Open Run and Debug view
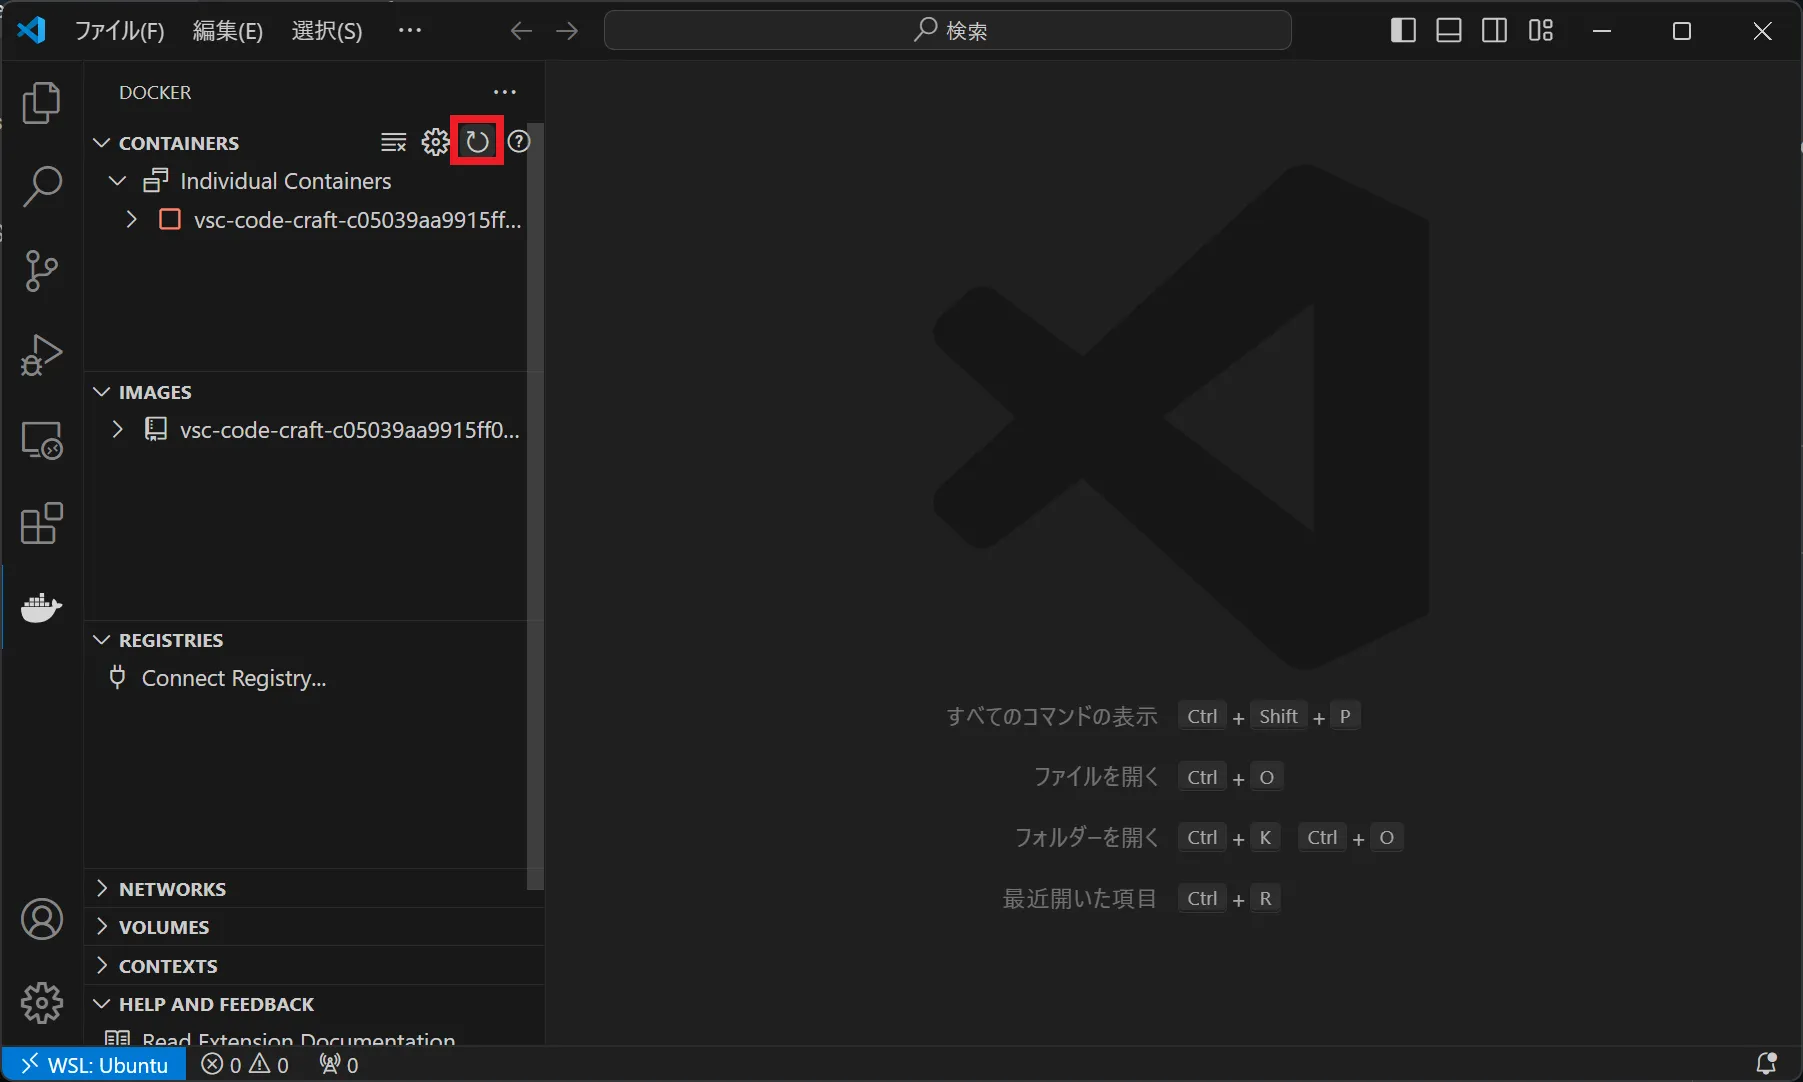This screenshot has width=1803, height=1082. (x=41, y=355)
